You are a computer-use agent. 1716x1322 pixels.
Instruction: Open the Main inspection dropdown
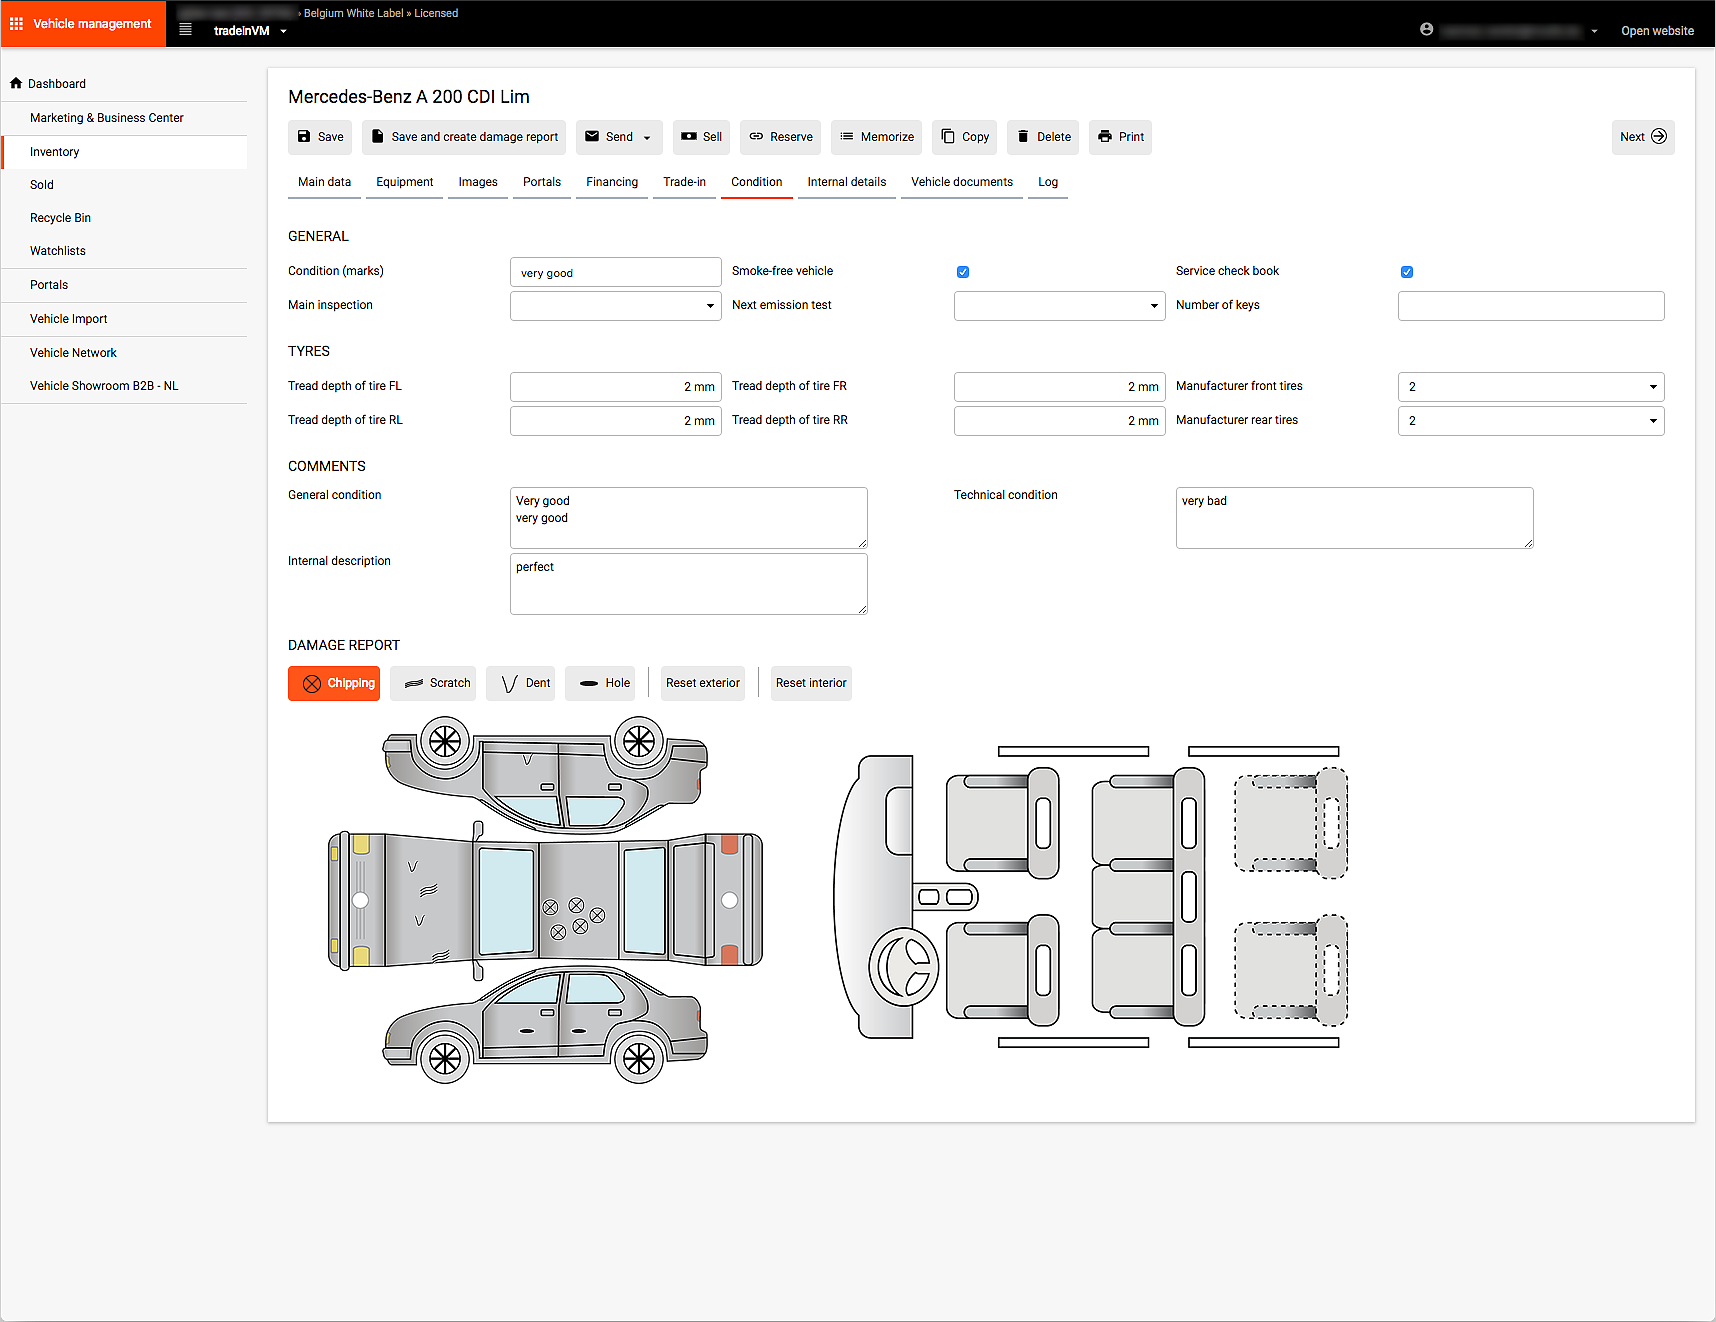point(615,306)
